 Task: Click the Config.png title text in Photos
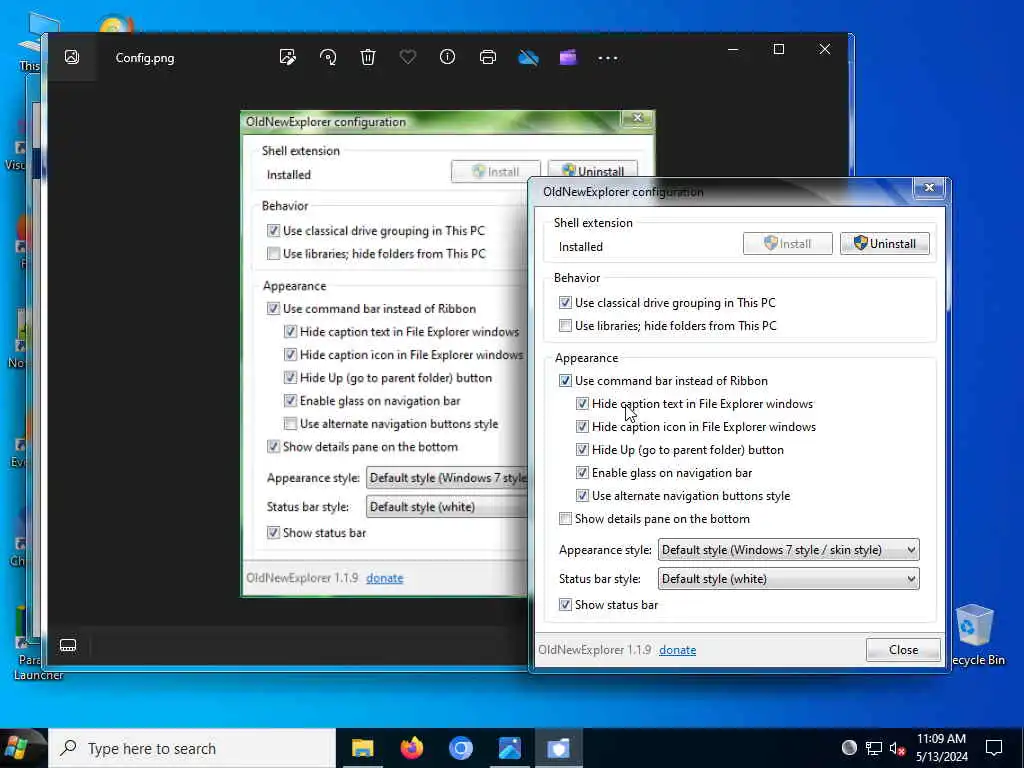pos(145,57)
